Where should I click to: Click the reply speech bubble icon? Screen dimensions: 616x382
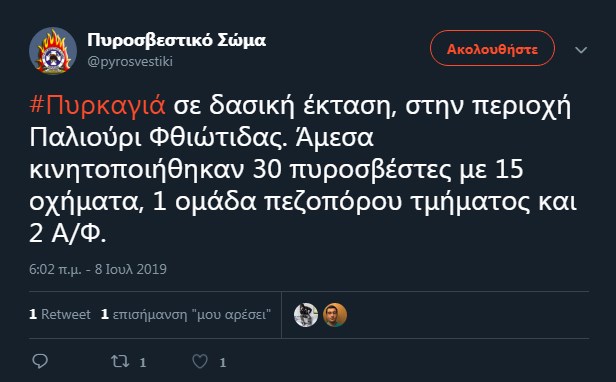tap(40, 361)
